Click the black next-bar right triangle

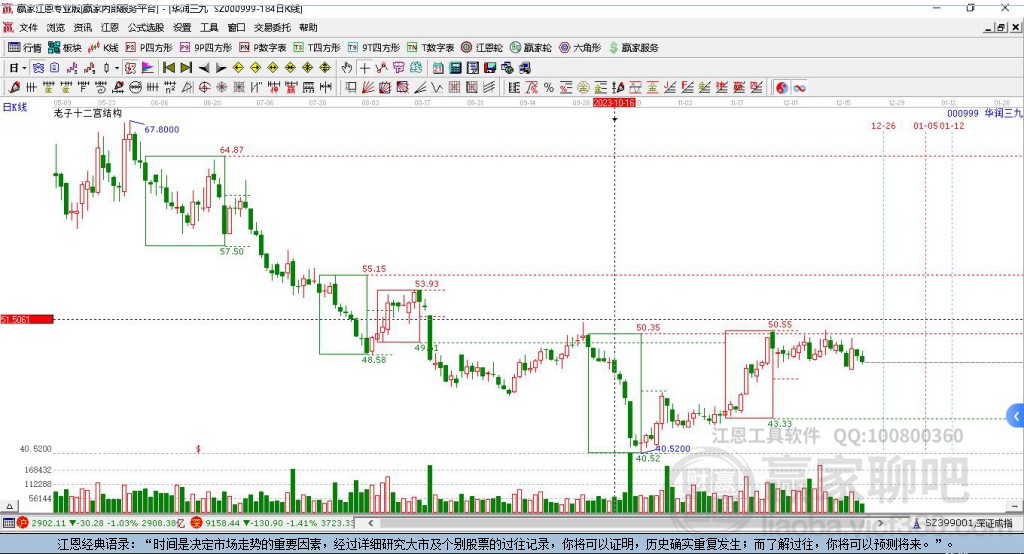(x=221, y=68)
